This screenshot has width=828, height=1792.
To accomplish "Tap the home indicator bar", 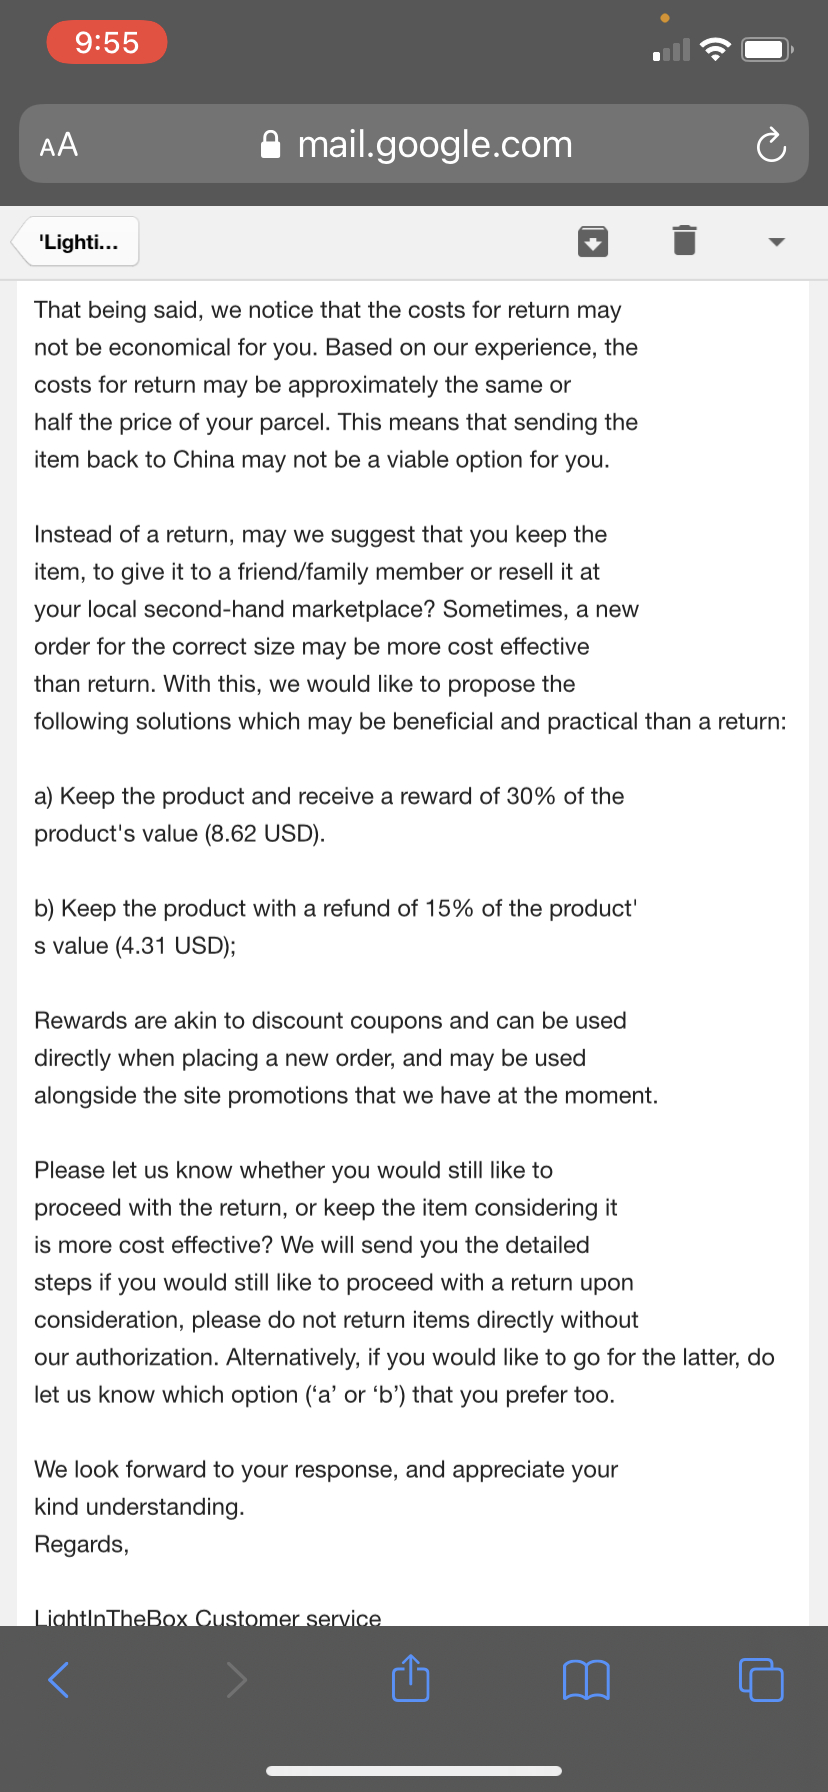I will (414, 1771).
